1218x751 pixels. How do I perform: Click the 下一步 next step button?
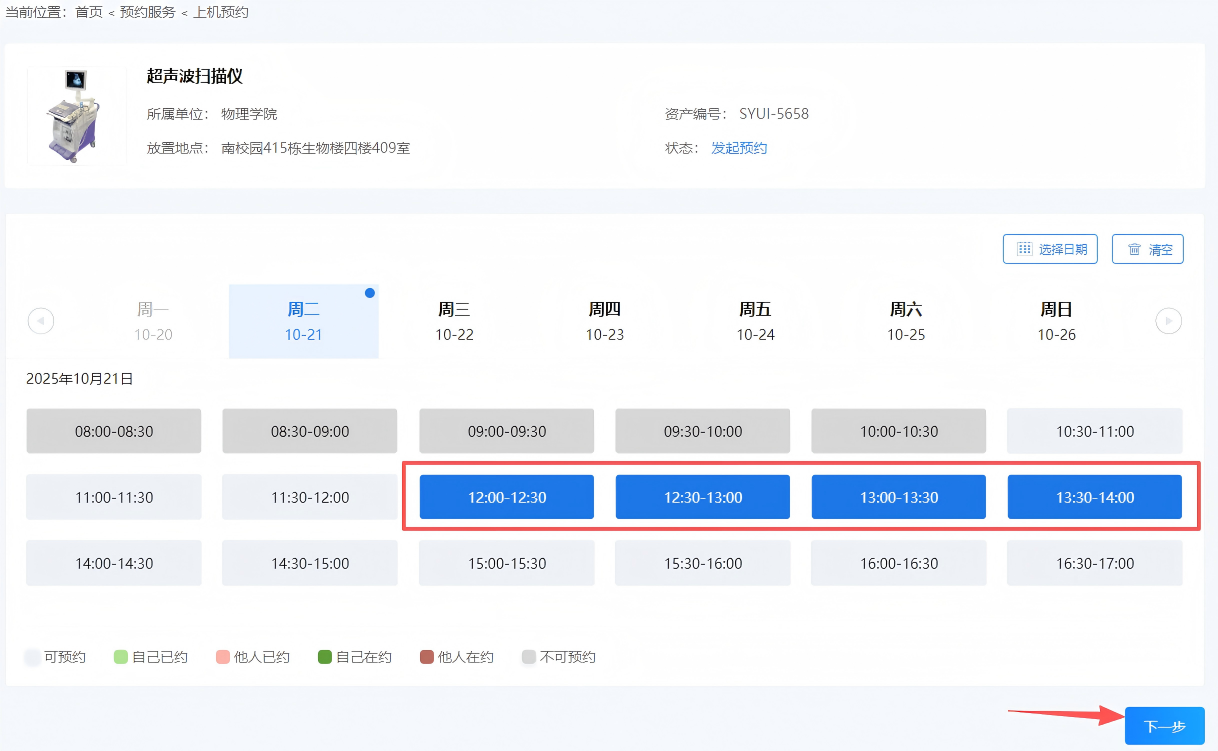click(x=1164, y=726)
